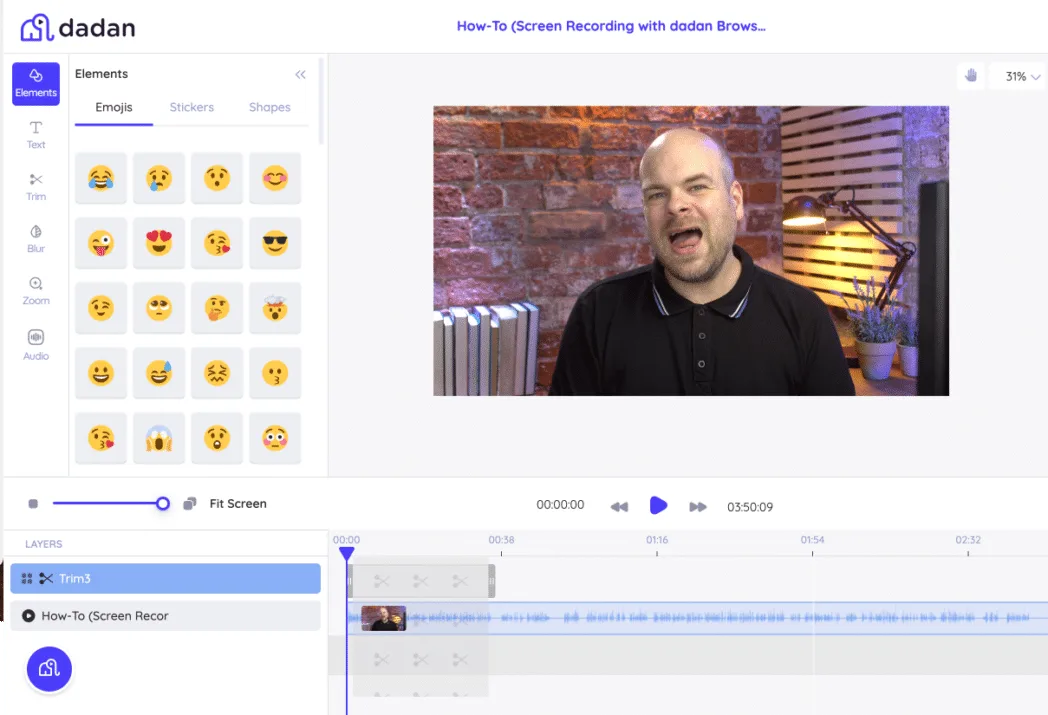Play the video
The image size is (1048, 715).
click(x=658, y=505)
